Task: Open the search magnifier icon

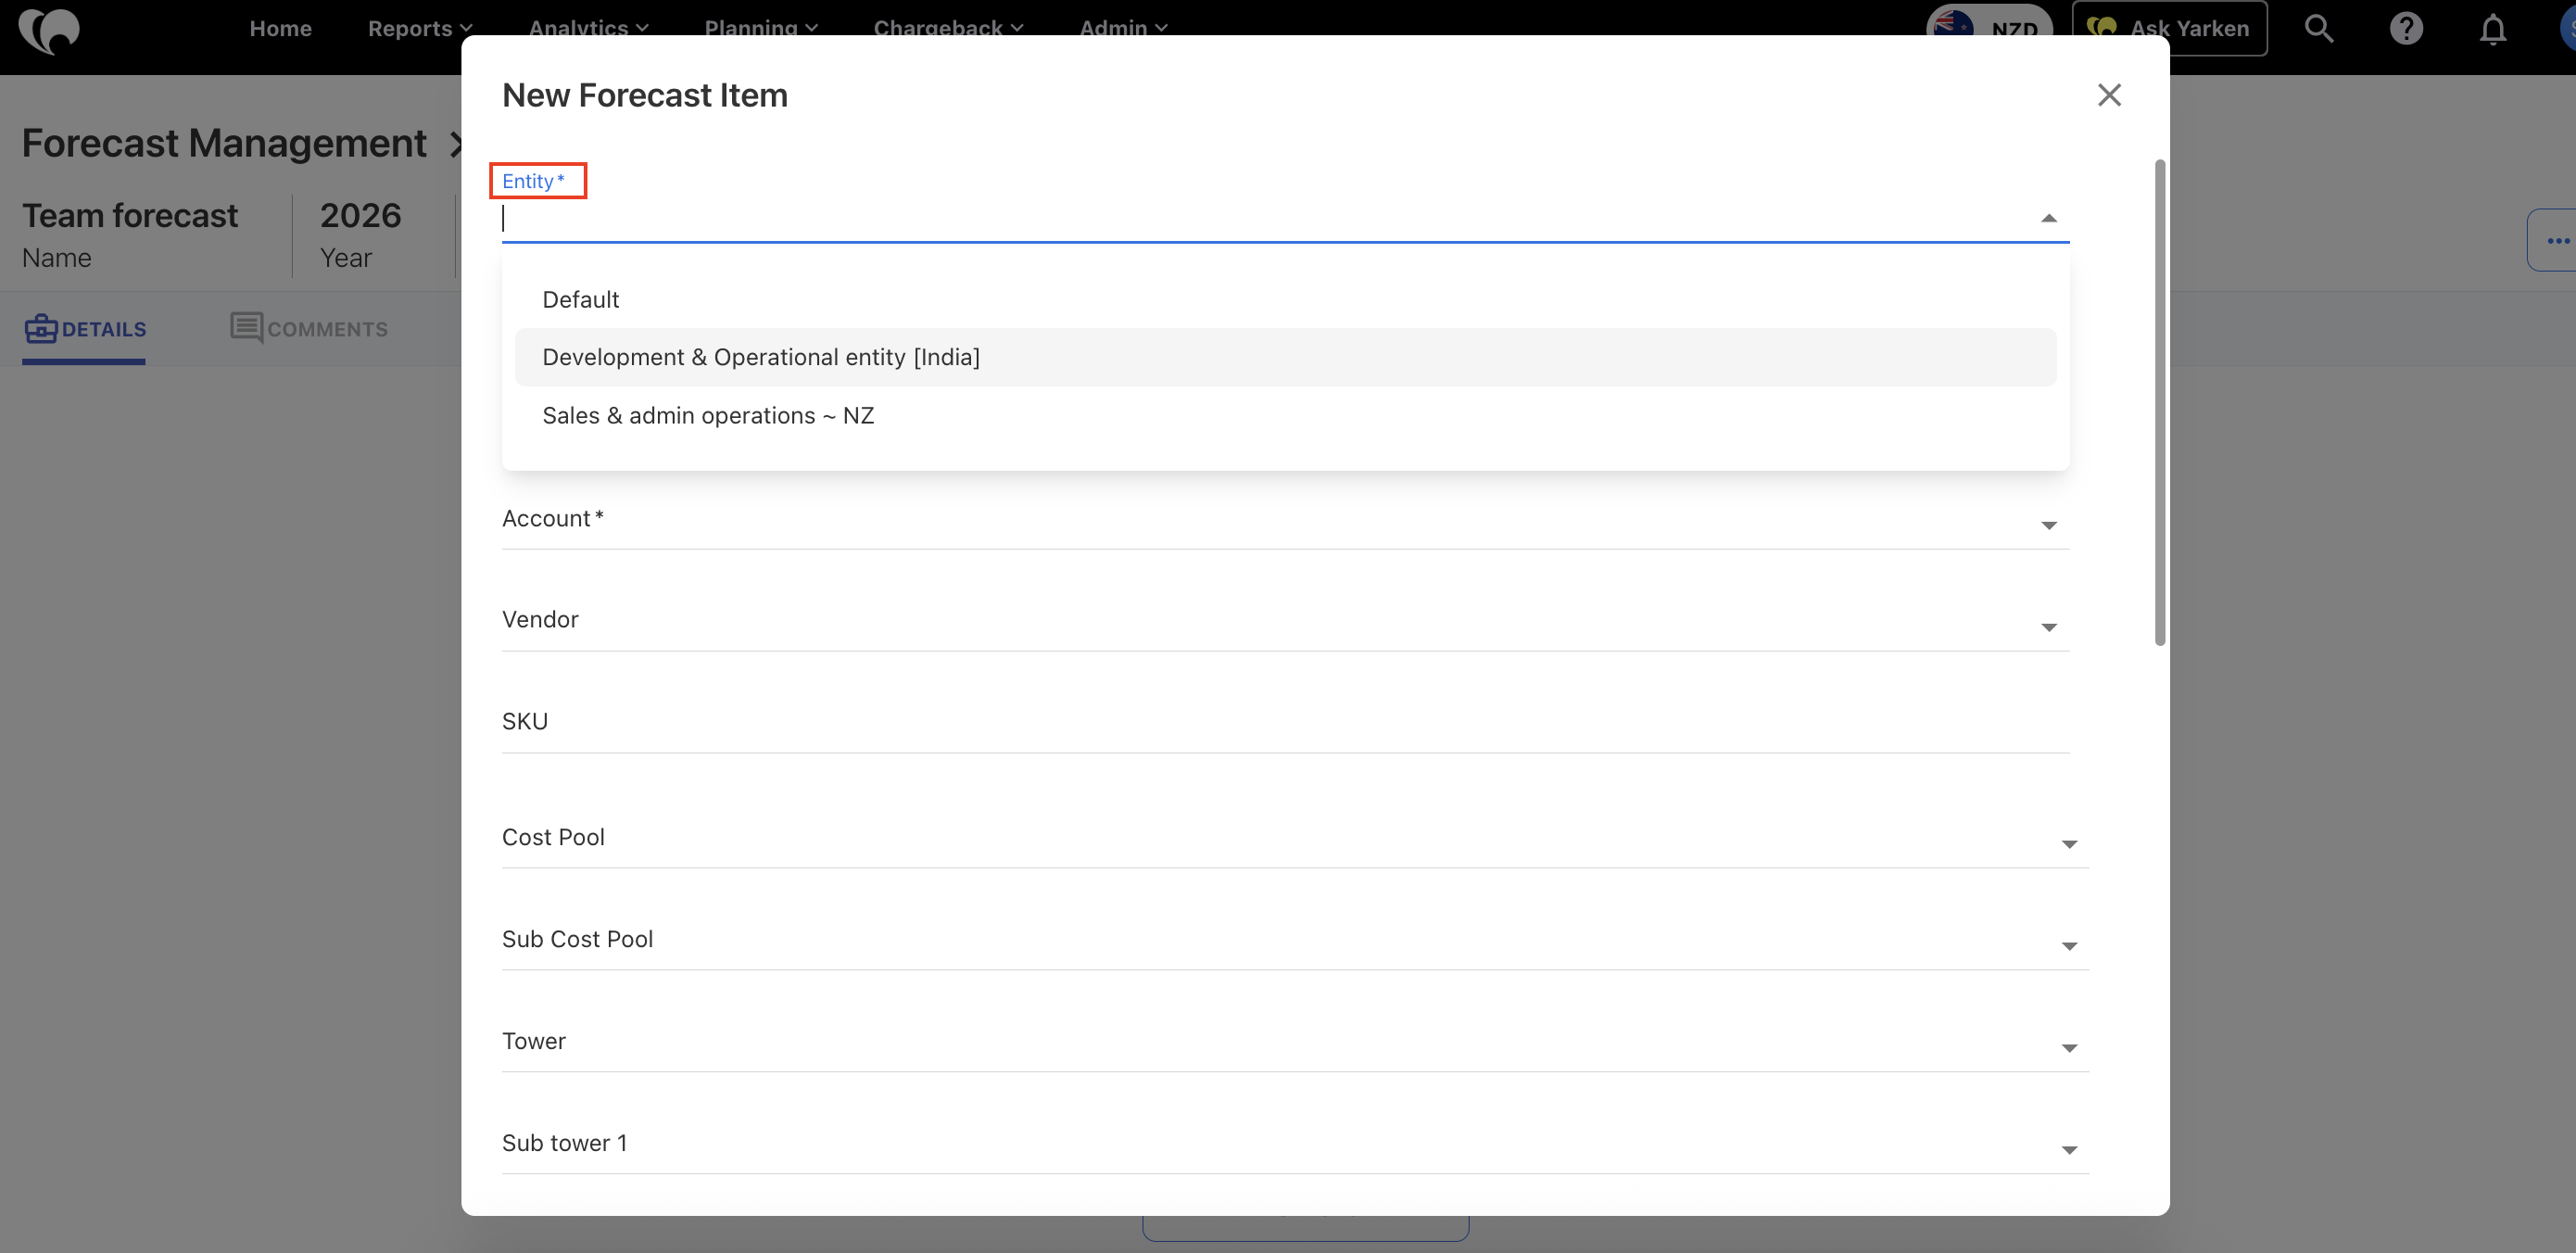Action: (2318, 29)
